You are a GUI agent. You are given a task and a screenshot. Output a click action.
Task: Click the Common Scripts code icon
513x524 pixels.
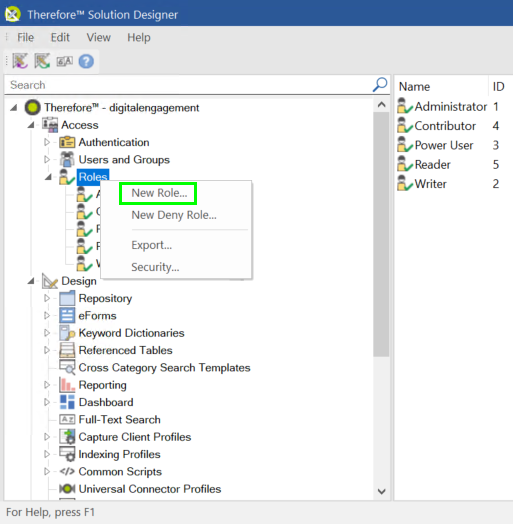click(67, 472)
